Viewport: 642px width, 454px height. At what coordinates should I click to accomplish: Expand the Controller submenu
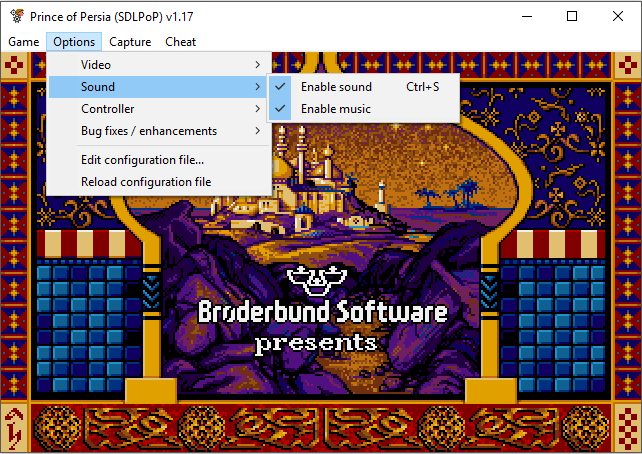tap(159, 109)
